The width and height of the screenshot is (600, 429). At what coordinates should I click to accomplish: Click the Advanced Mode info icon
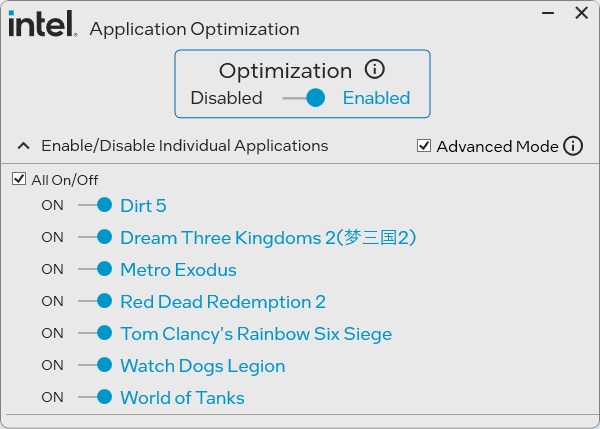pyautogui.click(x=573, y=146)
